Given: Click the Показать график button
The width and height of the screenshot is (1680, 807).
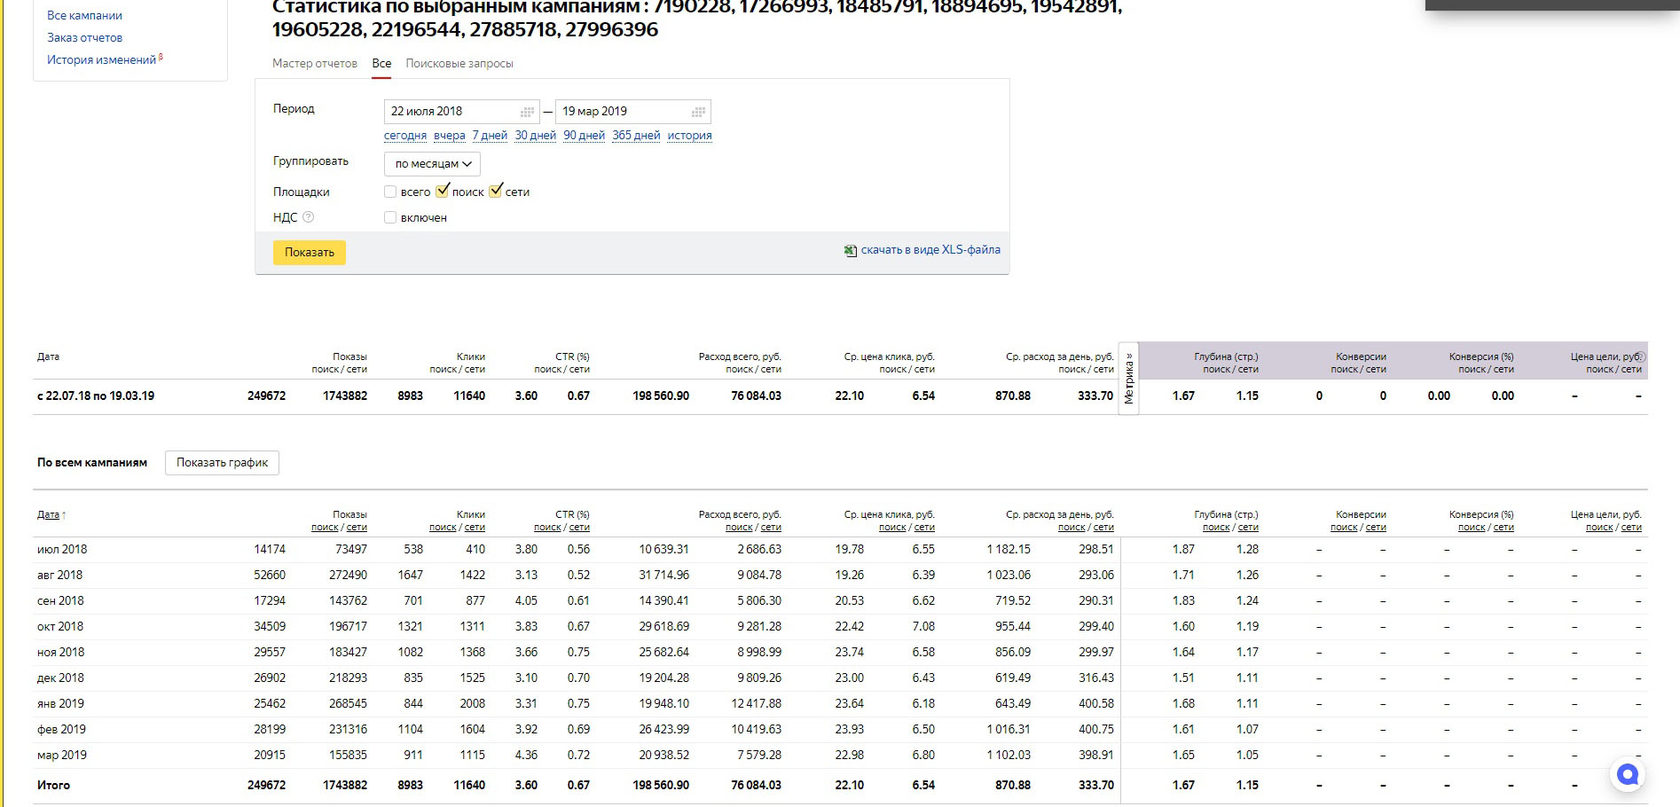Looking at the screenshot, I should [x=222, y=463].
